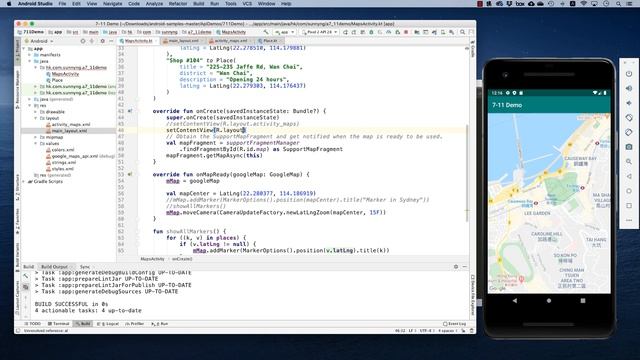Viewport: 640px width, 360px height.
Task: Click the macOS Spotlight search icon
Action: tap(618, 4)
